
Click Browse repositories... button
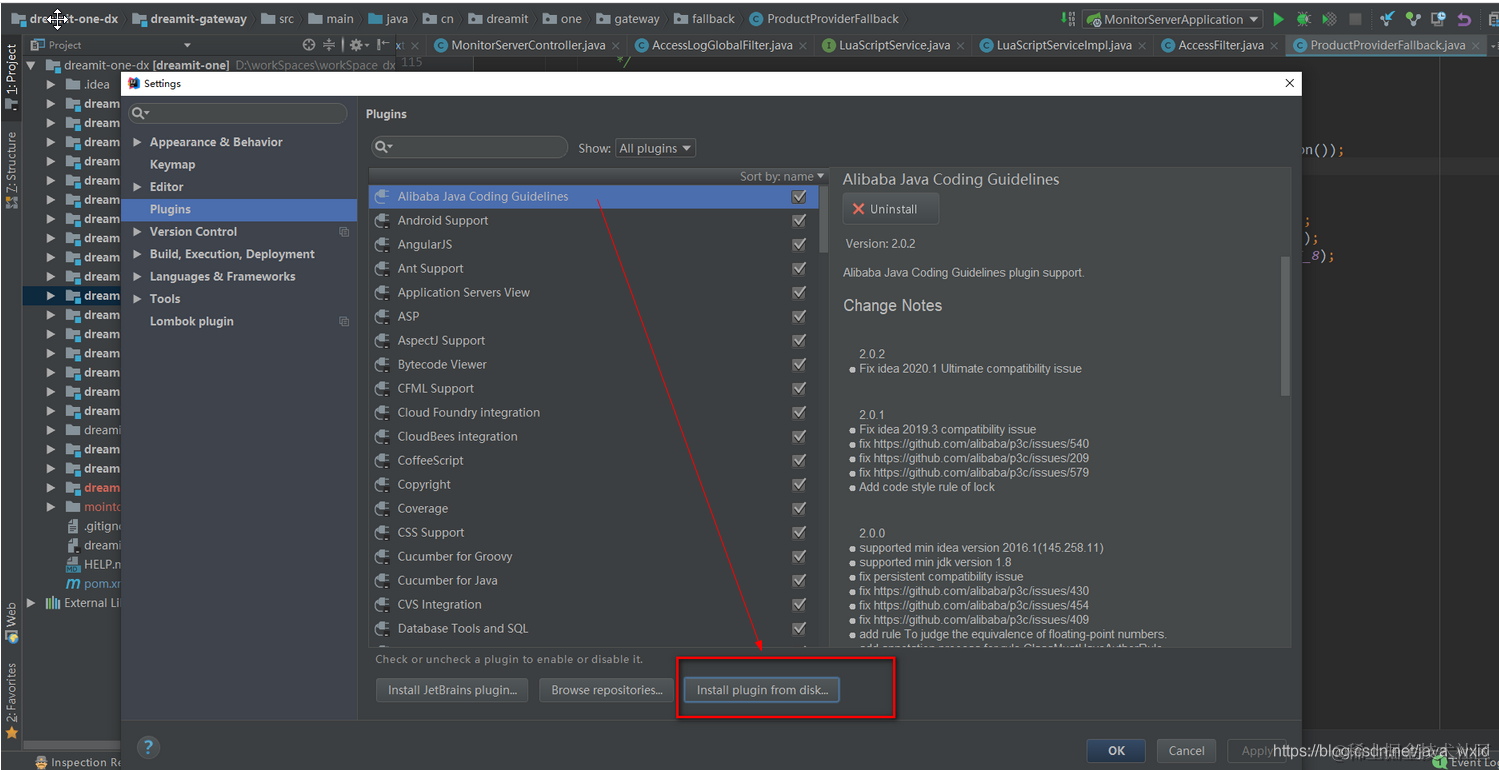coord(607,690)
